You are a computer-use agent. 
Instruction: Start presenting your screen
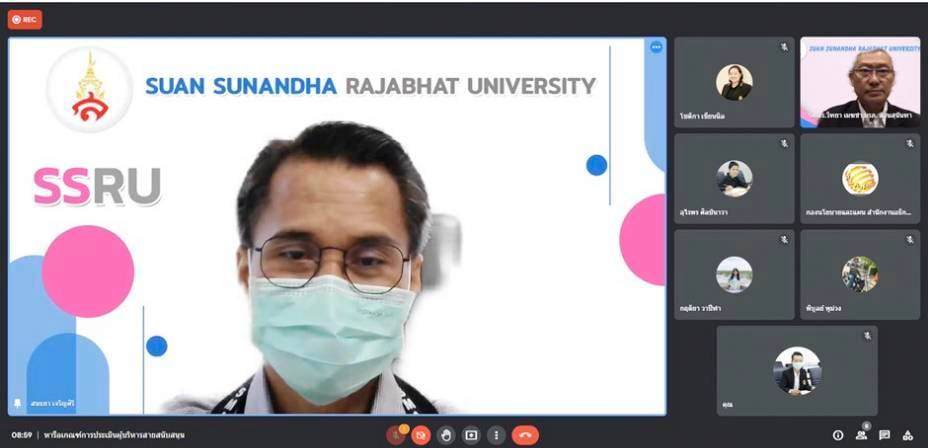point(471,435)
